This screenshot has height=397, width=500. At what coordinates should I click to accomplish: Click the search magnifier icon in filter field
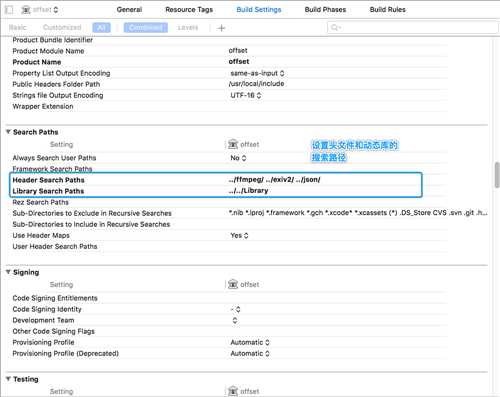[x=335, y=28]
